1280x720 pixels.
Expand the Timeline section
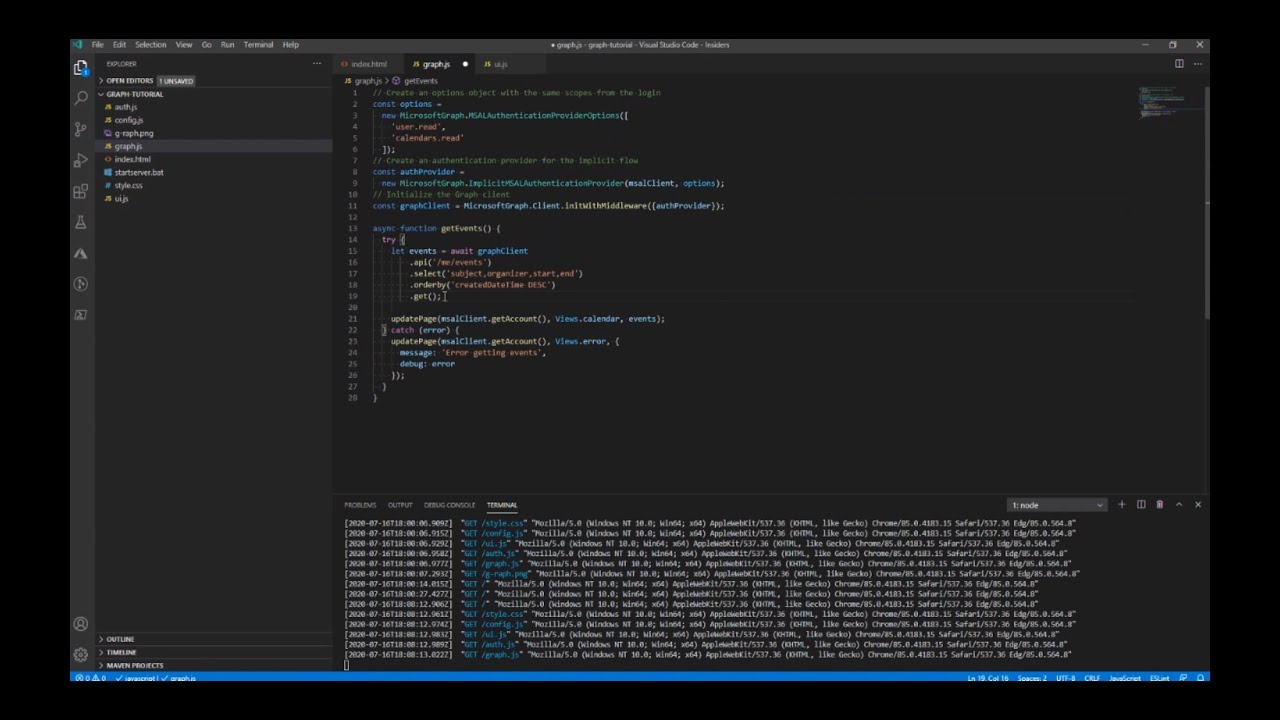click(121, 652)
